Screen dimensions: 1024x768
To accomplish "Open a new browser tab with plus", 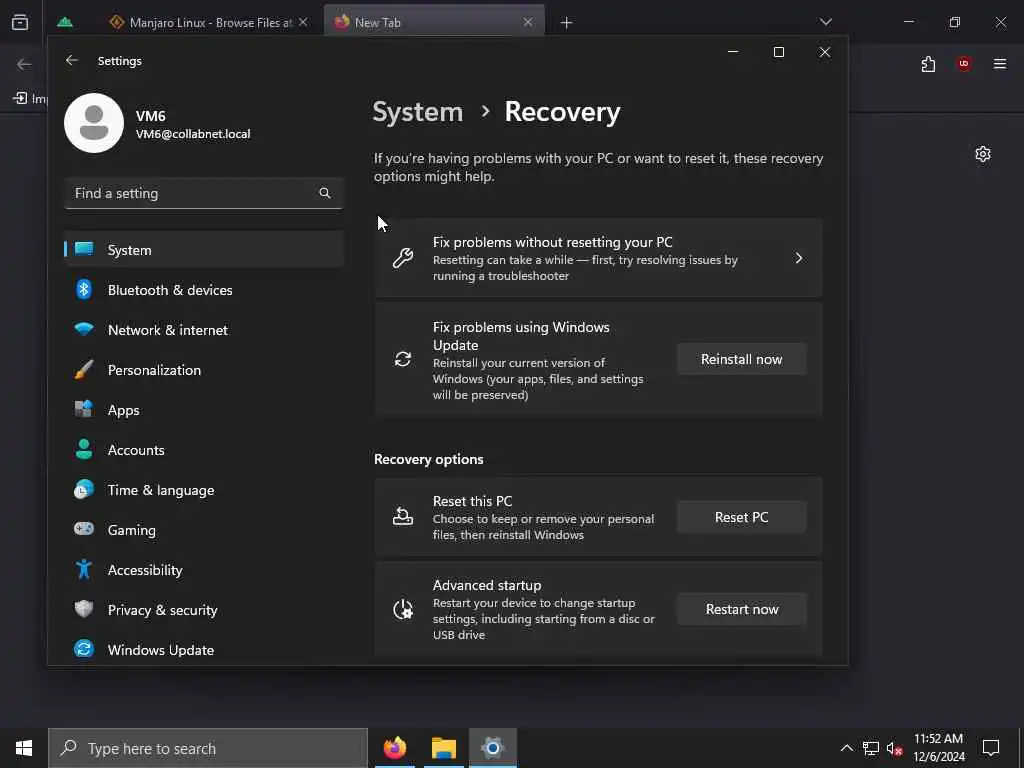I will 566,23.
